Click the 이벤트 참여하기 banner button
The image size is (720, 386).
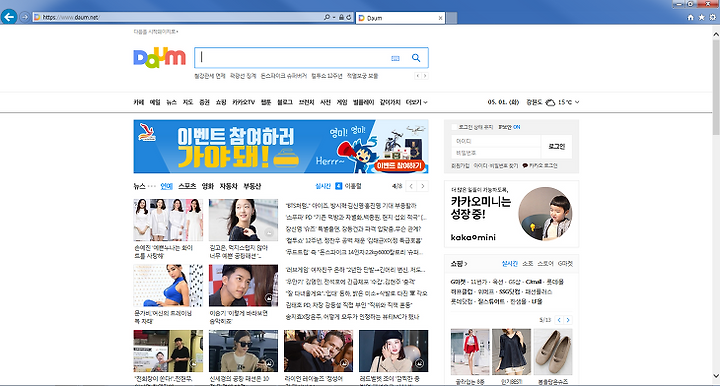399,165
